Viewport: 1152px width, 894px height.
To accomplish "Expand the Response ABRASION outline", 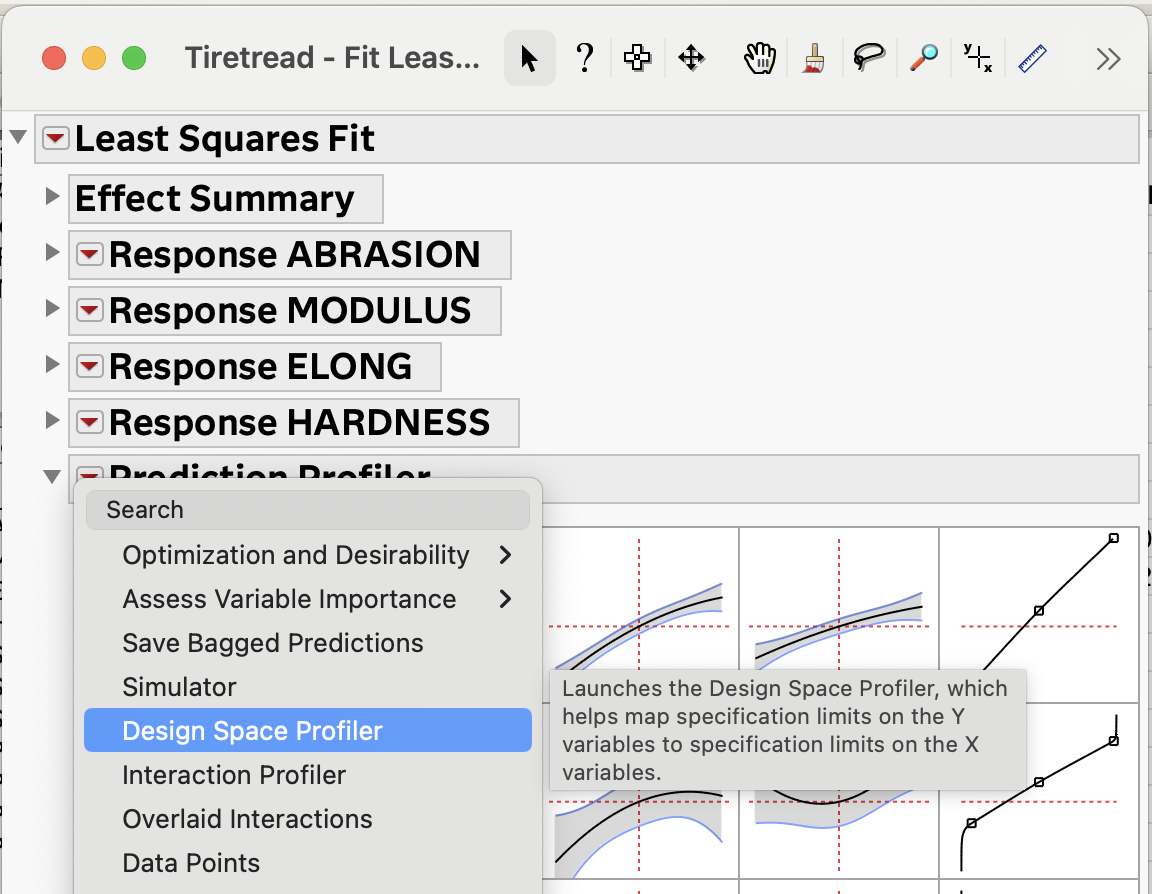I will tap(53, 253).
